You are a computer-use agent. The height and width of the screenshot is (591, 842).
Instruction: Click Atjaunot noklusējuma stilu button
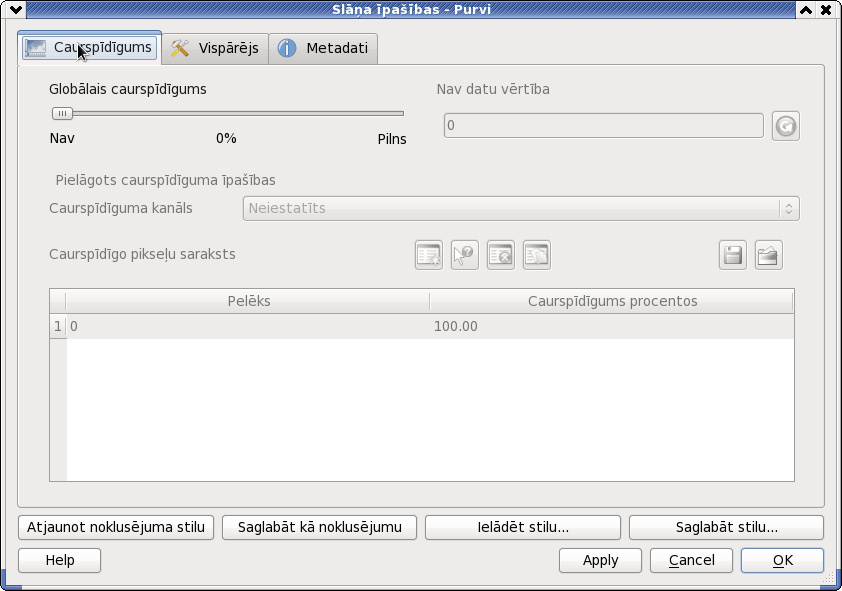[116, 527]
